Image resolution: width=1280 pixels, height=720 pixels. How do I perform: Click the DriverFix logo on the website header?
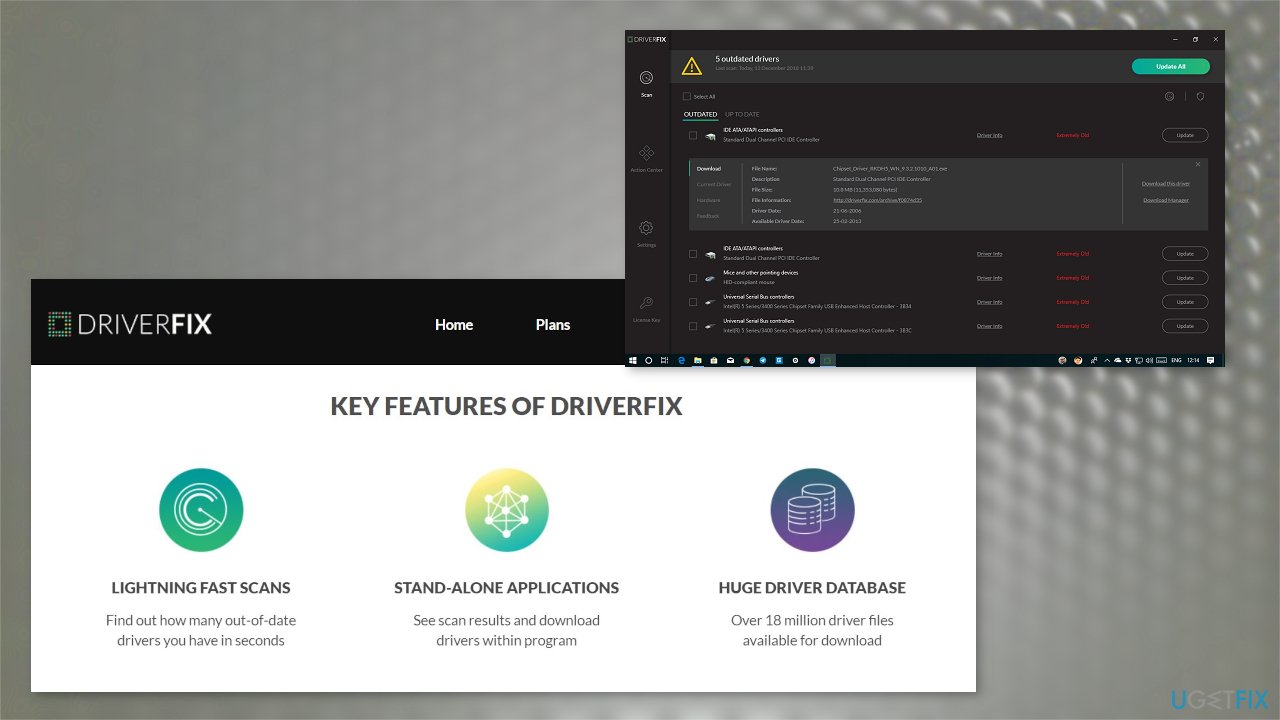130,323
